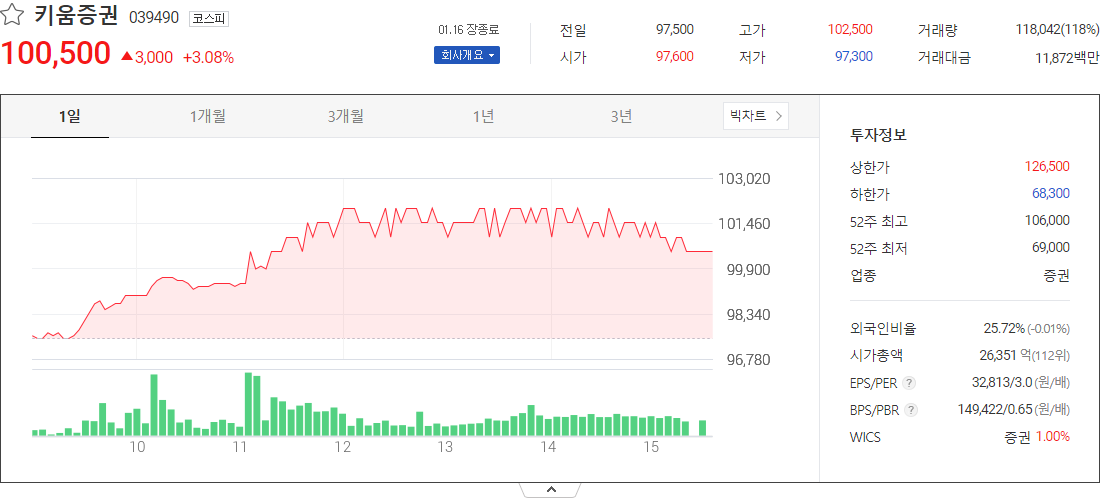Click the 상한가 value 126,500
This screenshot has height=499, width=1100.
[x=1047, y=166]
